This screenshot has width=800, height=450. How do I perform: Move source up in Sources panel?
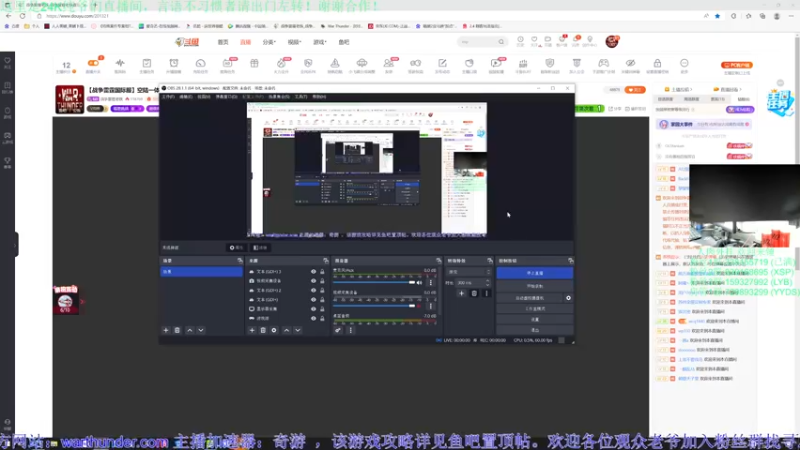(x=287, y=330)
